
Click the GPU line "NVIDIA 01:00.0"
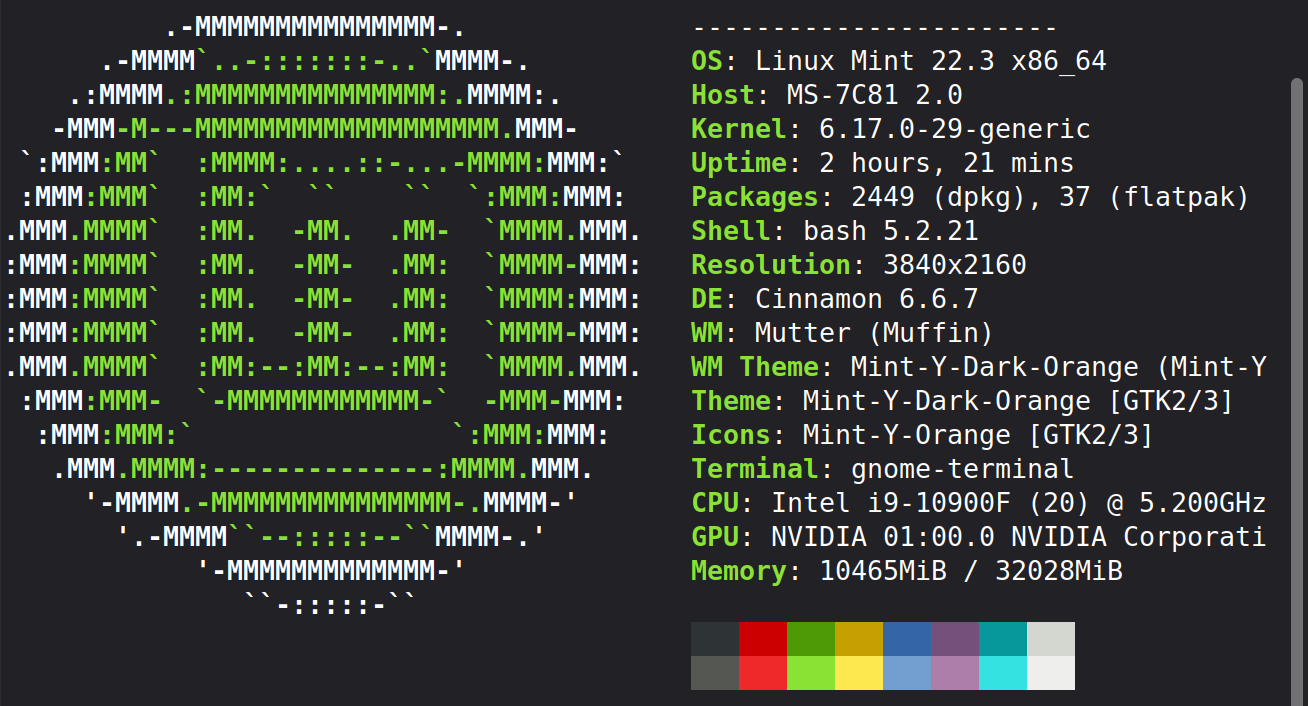click(883, 538)
